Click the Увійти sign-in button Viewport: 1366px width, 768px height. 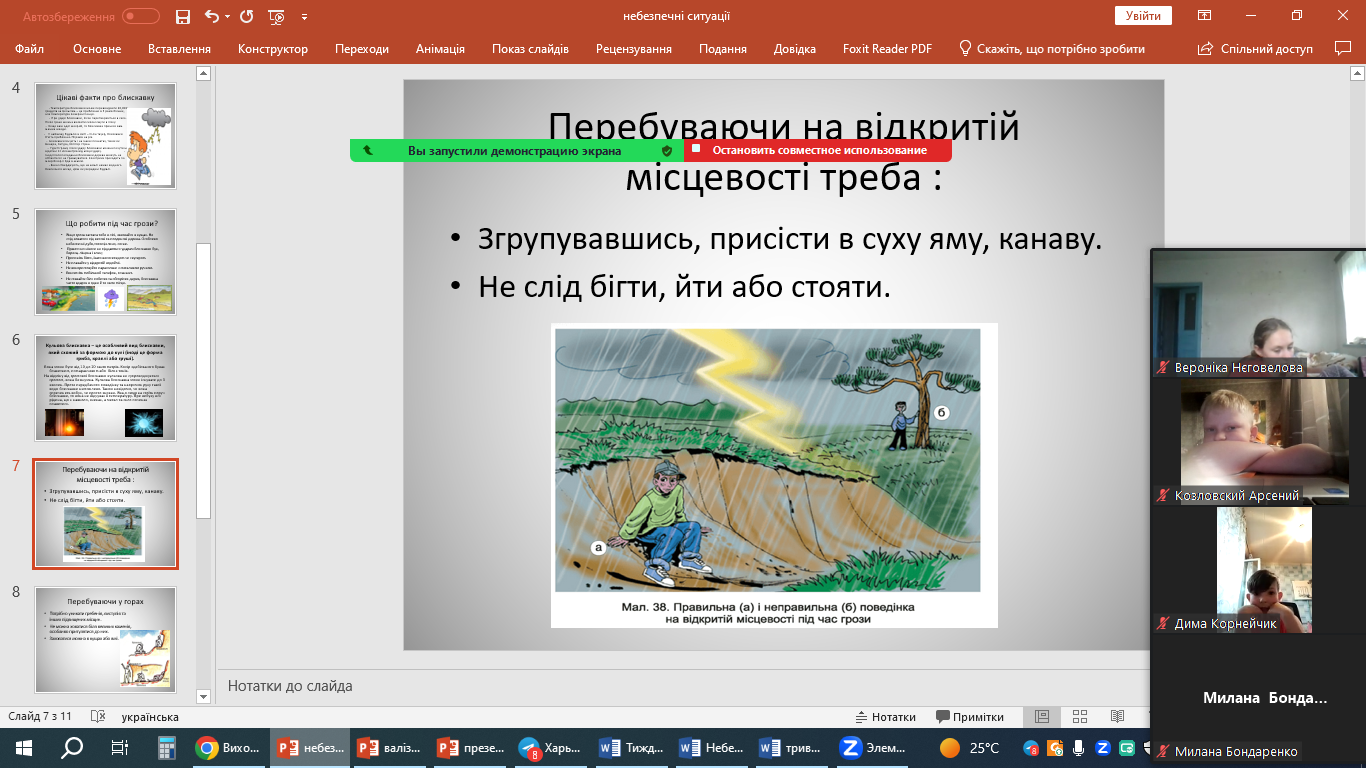click(x=1143, y=16)
